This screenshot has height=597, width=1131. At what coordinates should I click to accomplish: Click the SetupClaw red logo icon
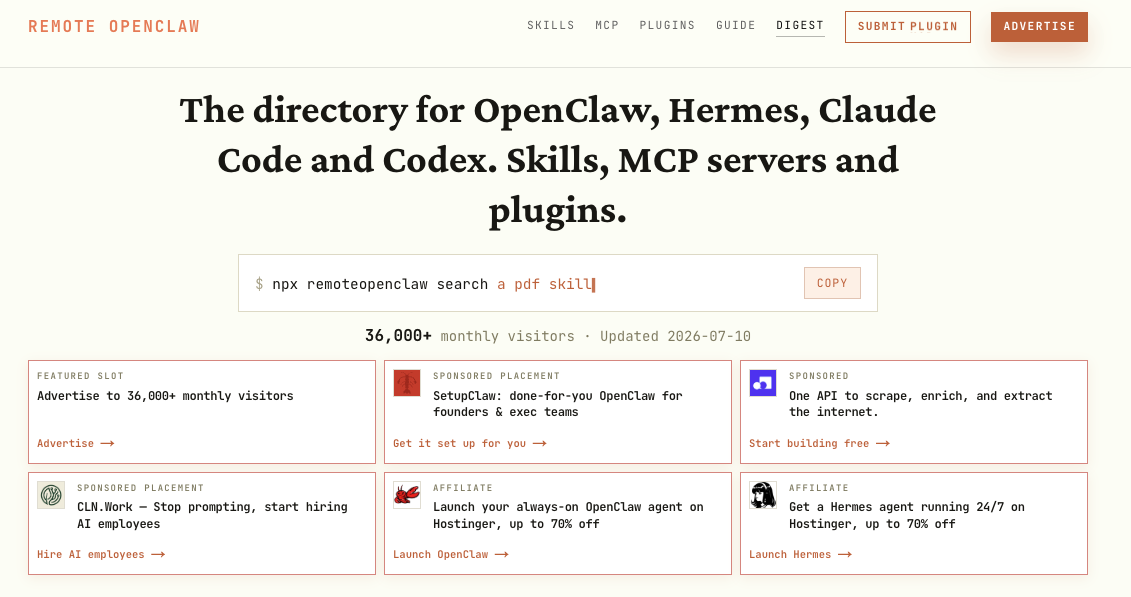click(407, 383)
